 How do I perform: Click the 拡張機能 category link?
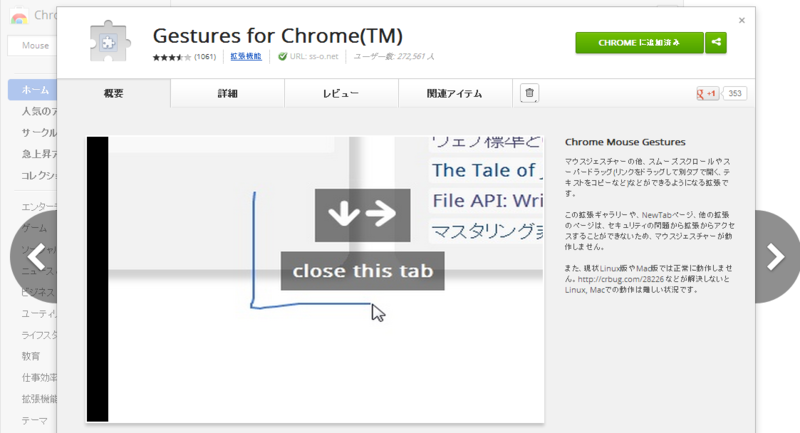(245, 56)
